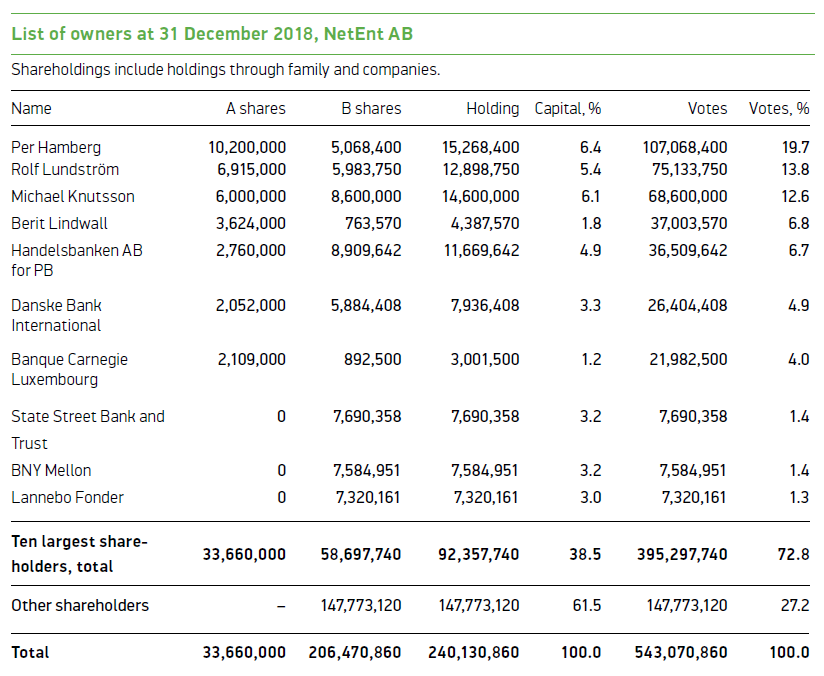Viewport: 824px width, 676px height.
Task: Click Berit Lindwall's A shares 3,624,000
Action: (x=251, y=223)
